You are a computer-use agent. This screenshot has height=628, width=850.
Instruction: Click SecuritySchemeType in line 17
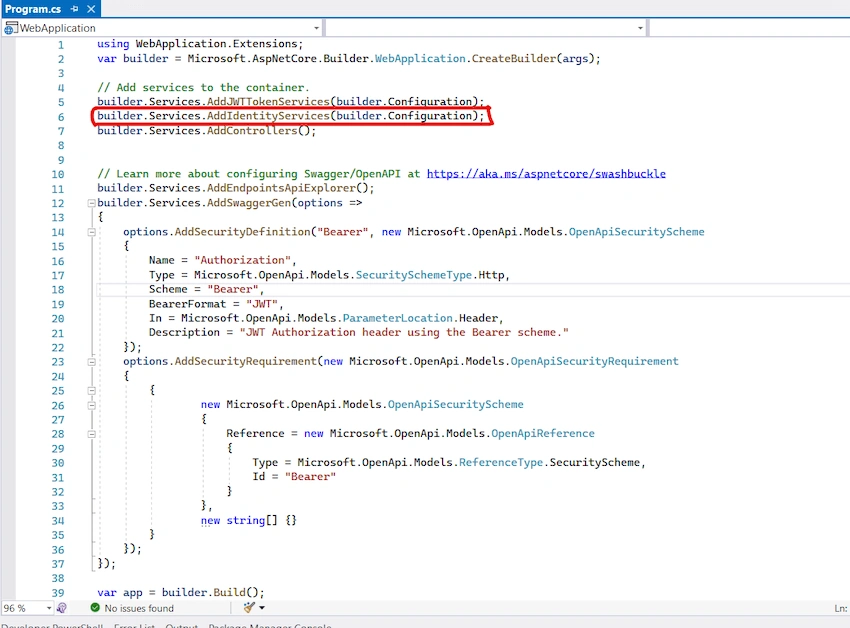(414, 275)
